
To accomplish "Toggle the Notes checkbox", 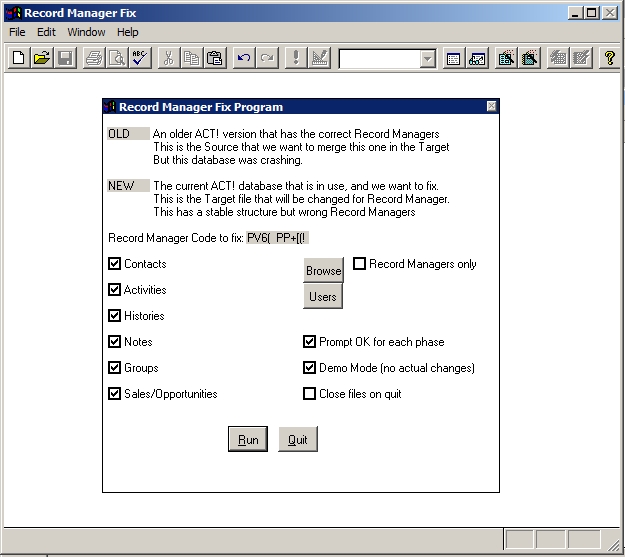I will click(x=114, y=342).
